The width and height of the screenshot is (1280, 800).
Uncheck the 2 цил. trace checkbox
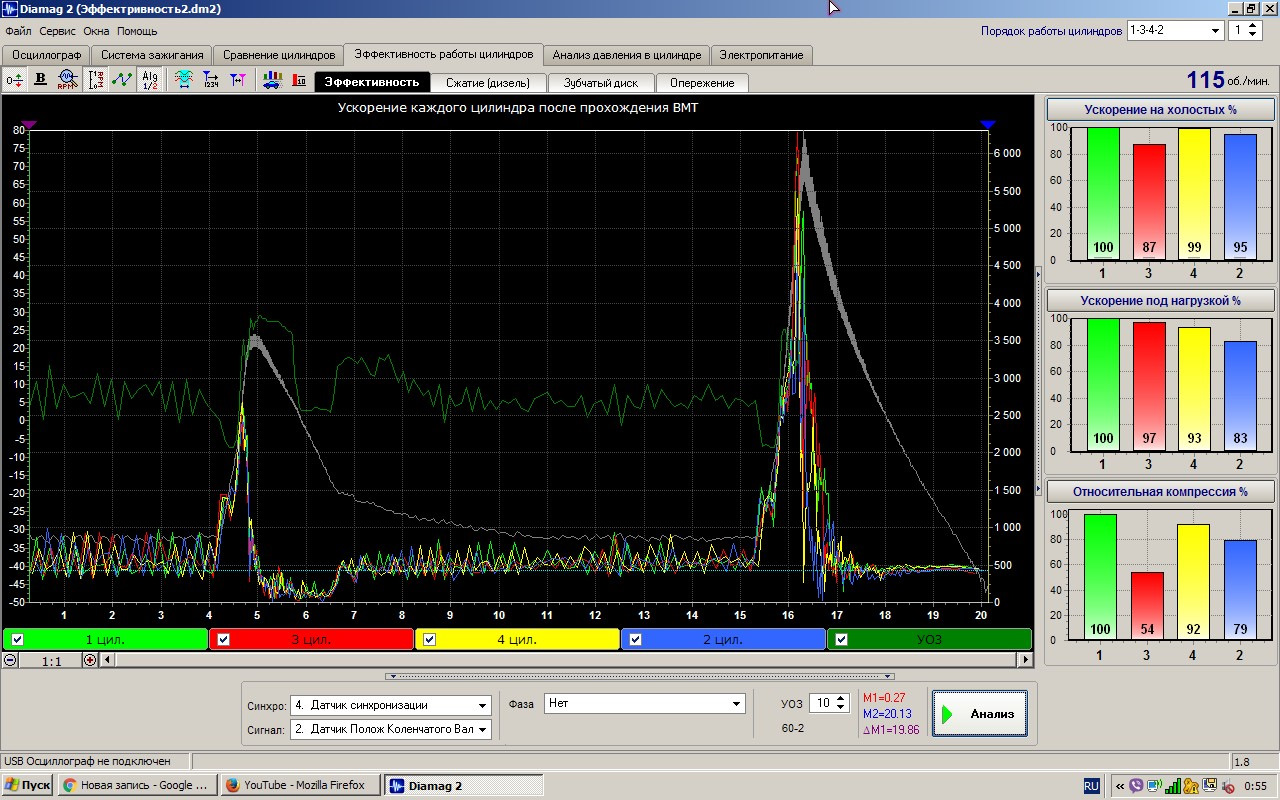coord(636,640)
